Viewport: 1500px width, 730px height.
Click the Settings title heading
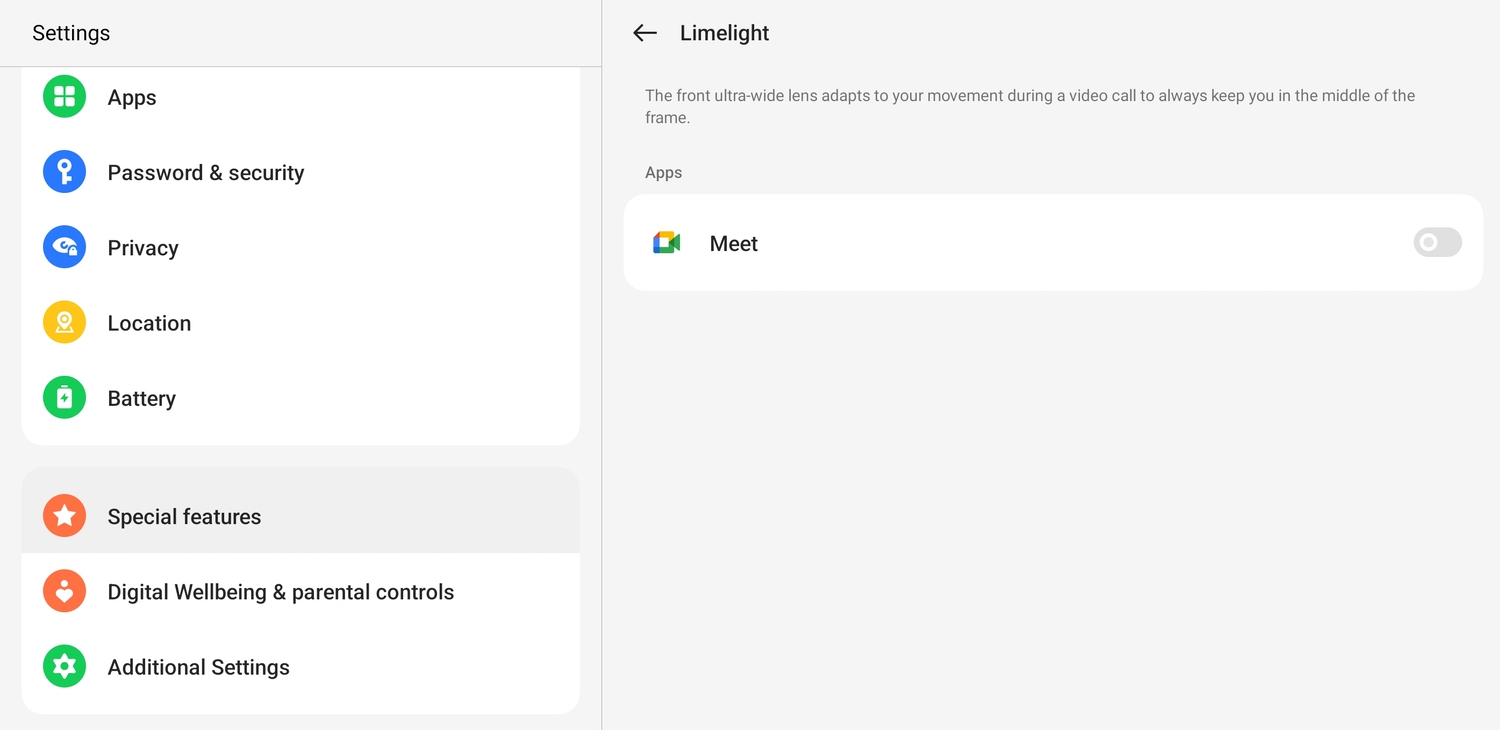click(71, 32)
